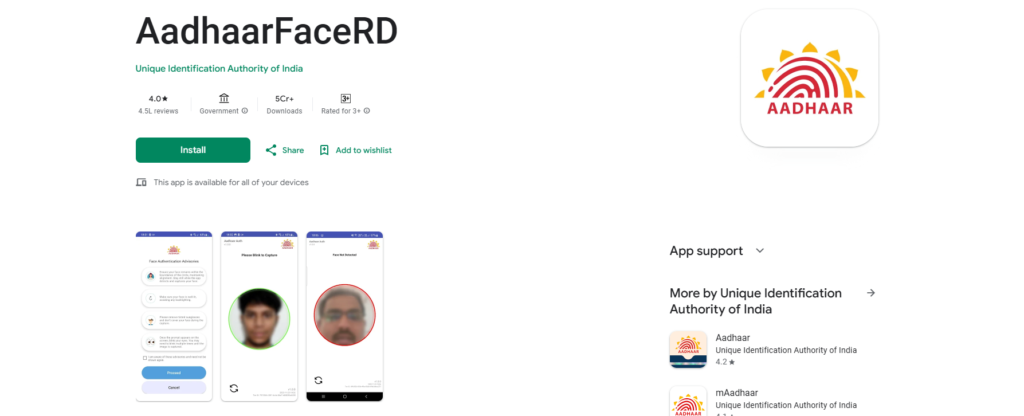Click the Government info icon
This screenshot has width=1024, height=416.
point(245,111)
